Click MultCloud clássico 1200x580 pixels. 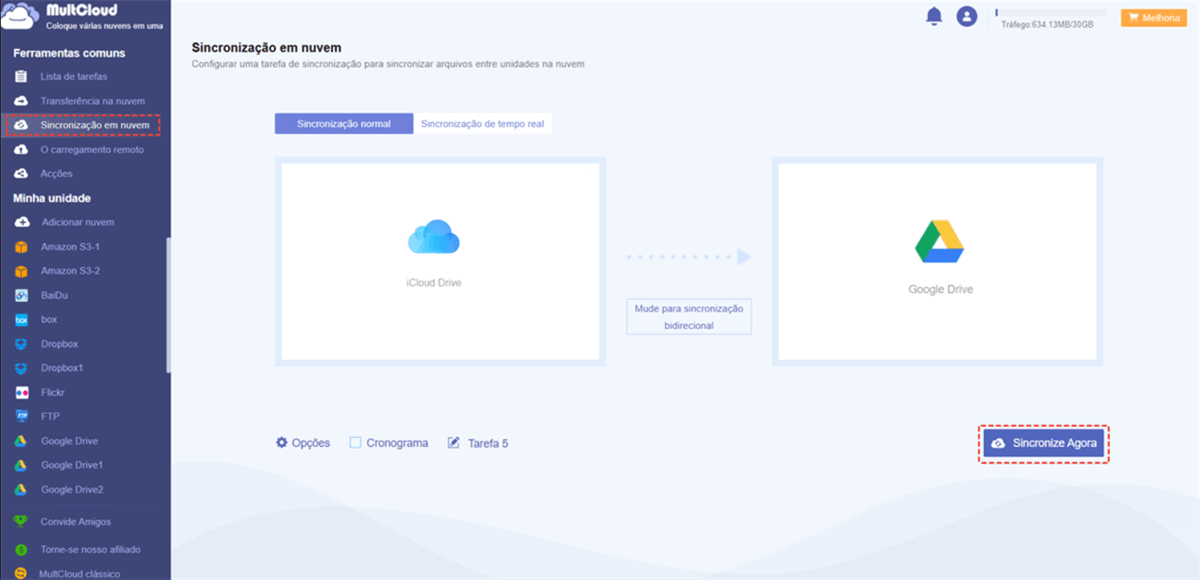[79, 574]
